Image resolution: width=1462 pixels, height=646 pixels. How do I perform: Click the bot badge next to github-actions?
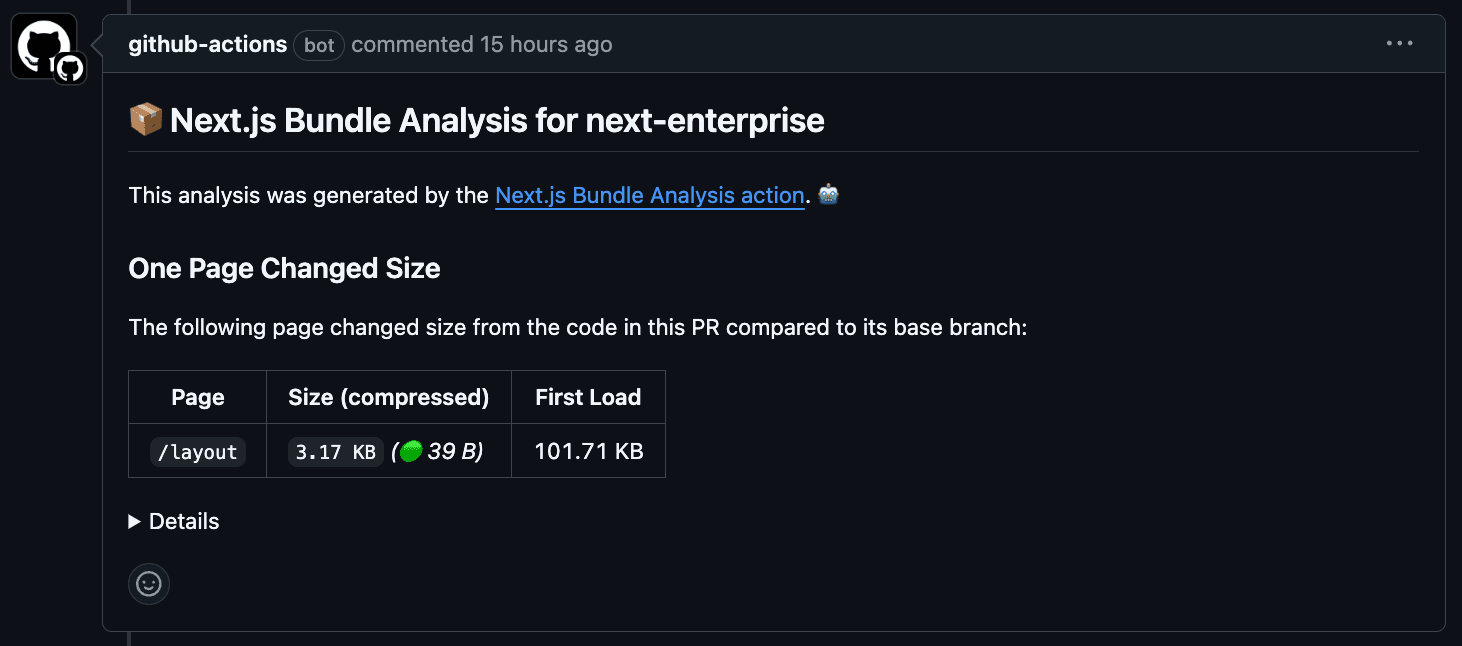[x=318, y=44]
